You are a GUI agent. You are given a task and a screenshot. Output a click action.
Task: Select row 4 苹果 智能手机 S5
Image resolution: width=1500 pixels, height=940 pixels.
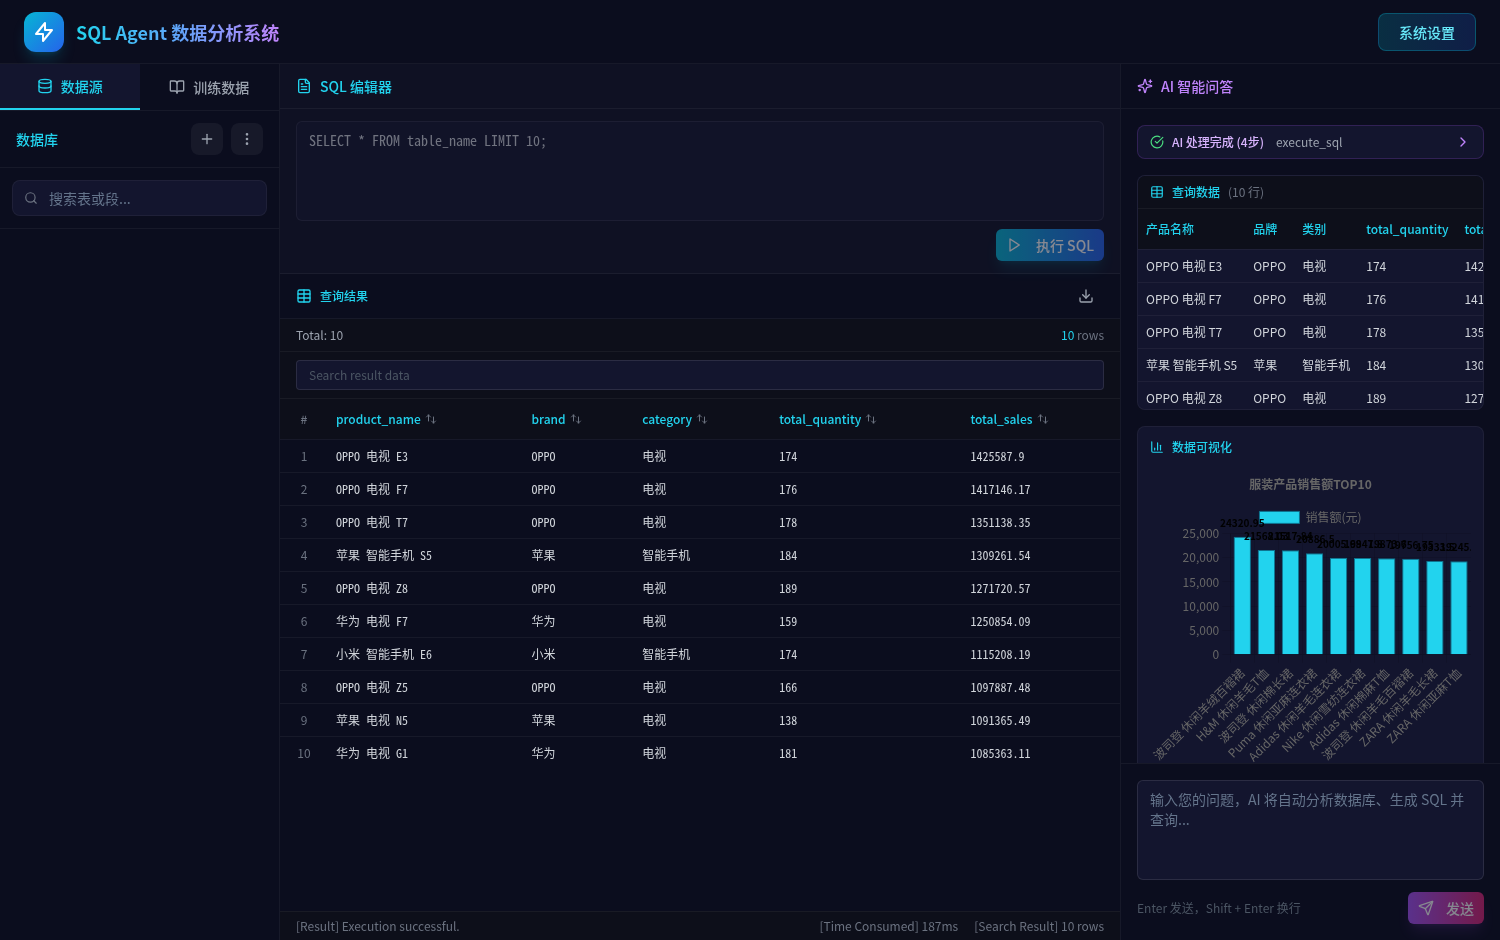point(700,555)
